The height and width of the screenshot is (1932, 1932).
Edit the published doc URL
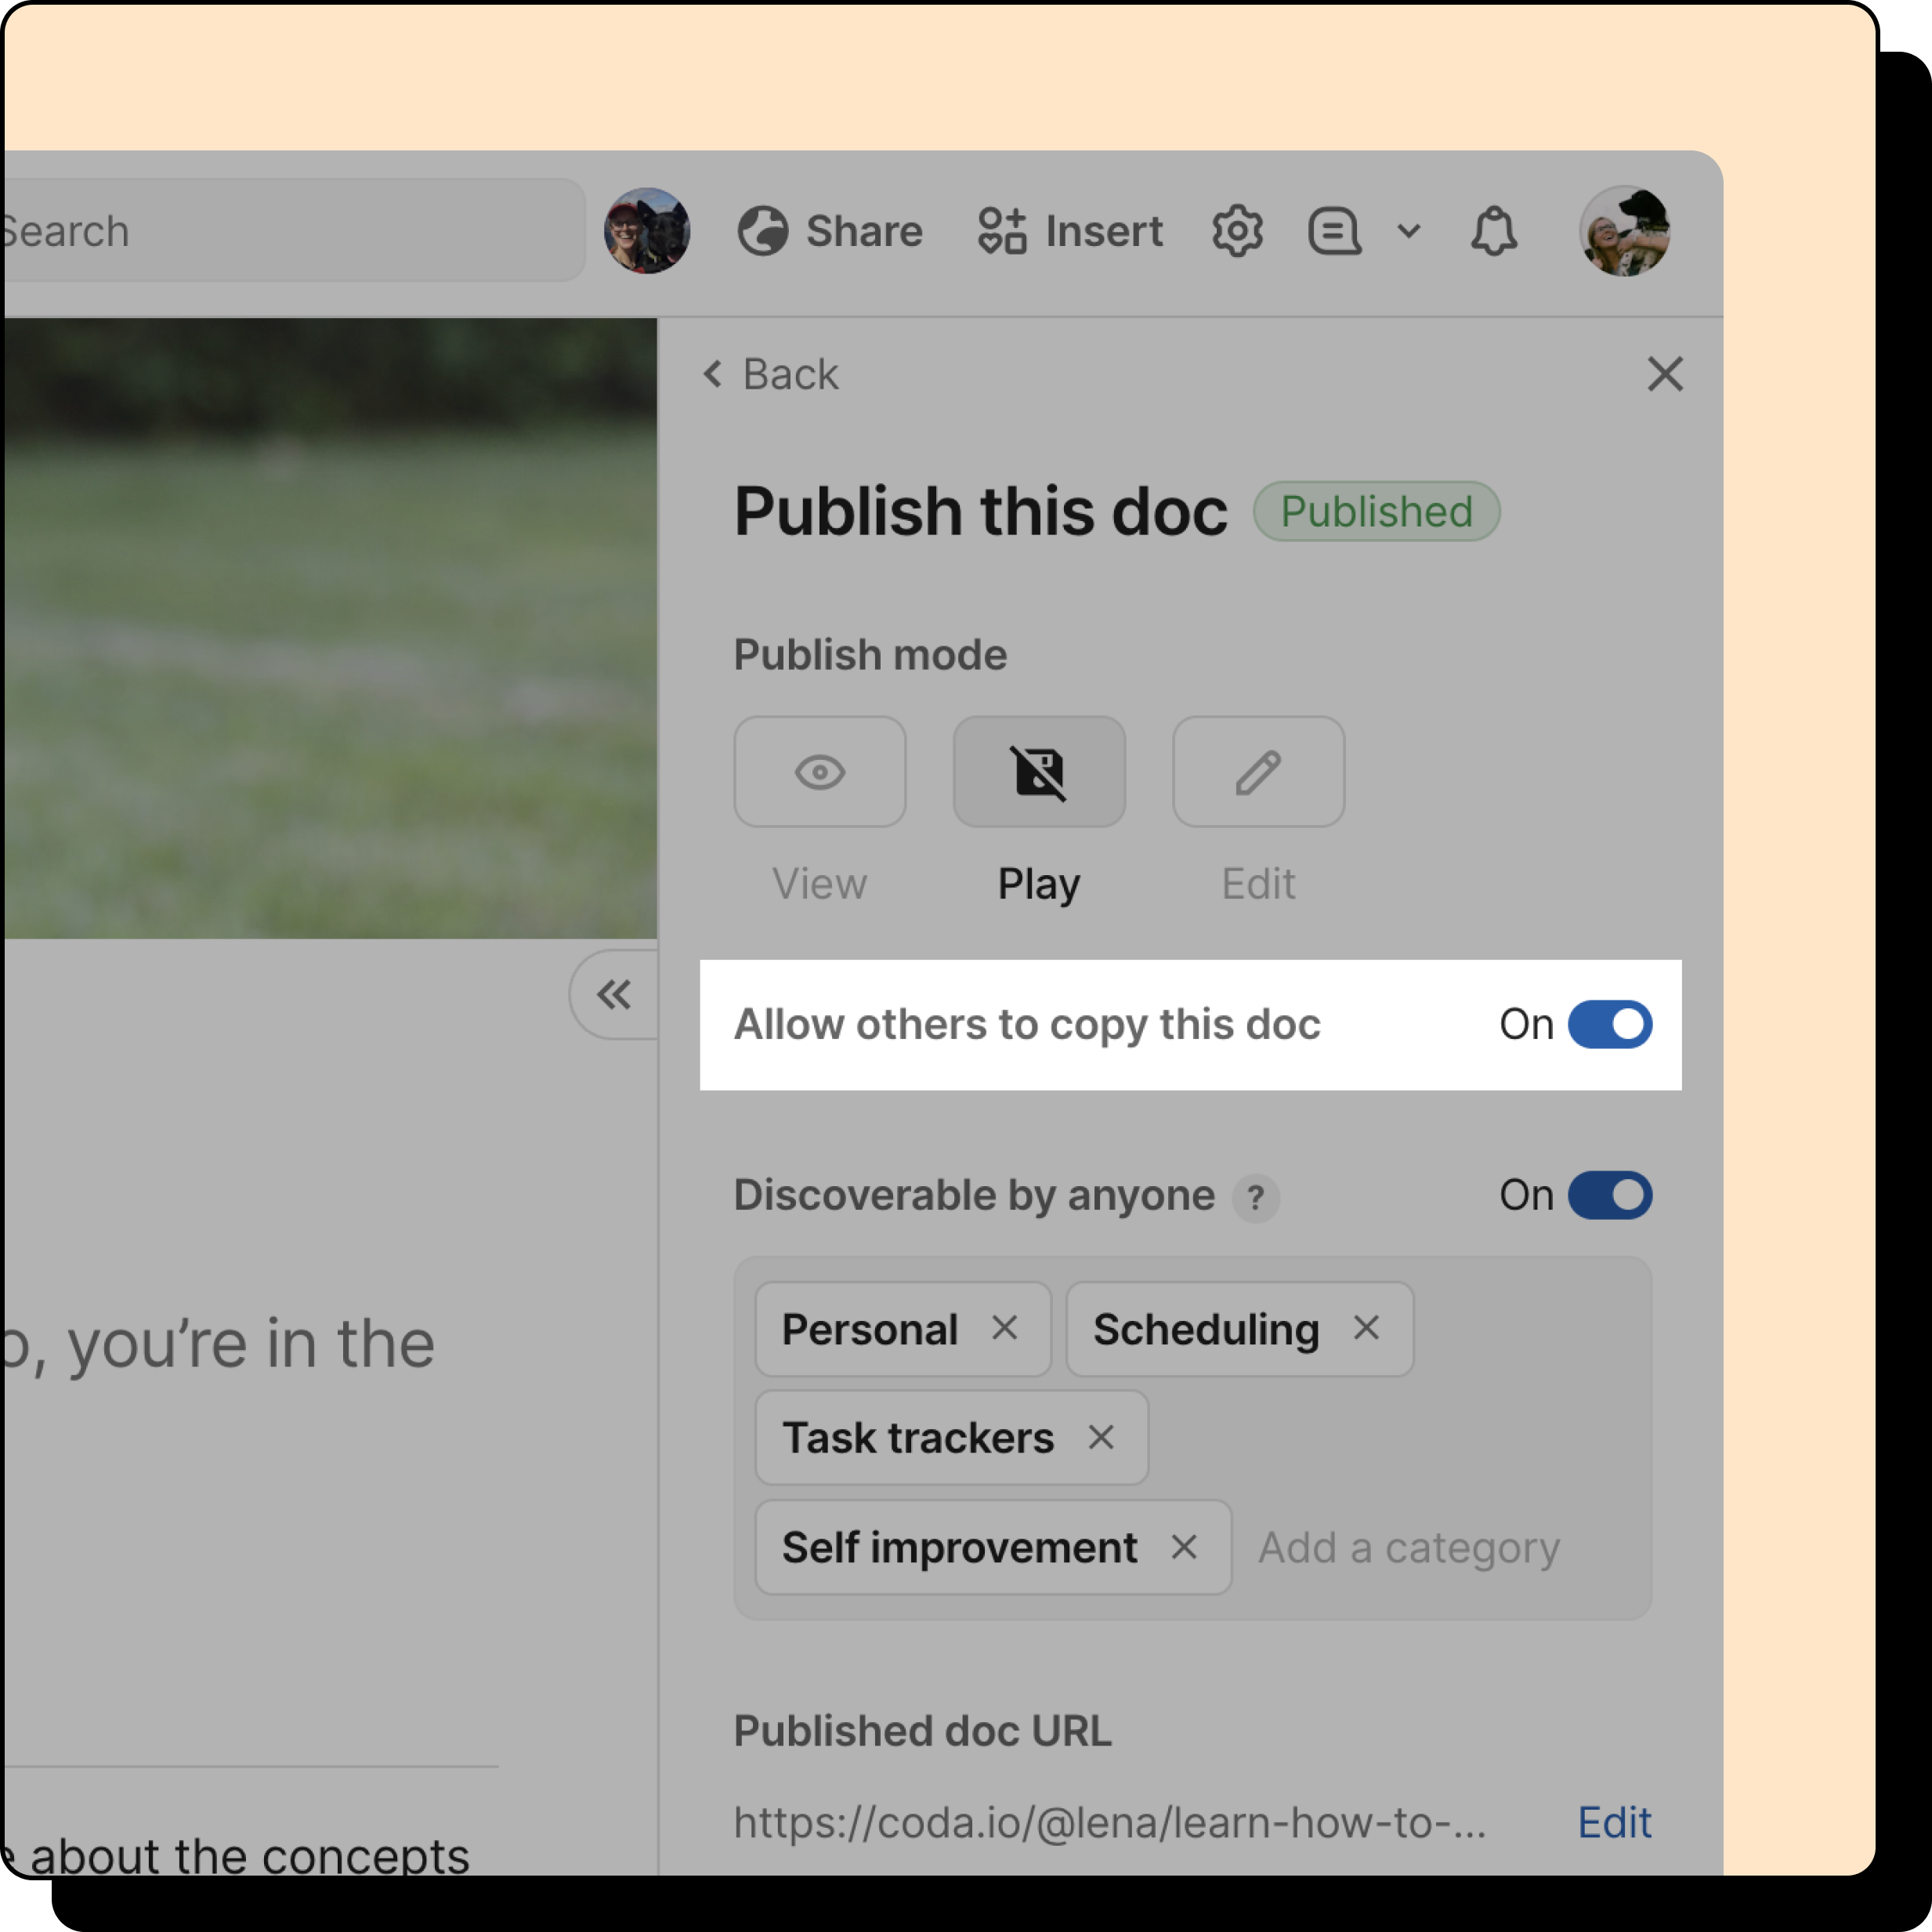(1613, 1822)
